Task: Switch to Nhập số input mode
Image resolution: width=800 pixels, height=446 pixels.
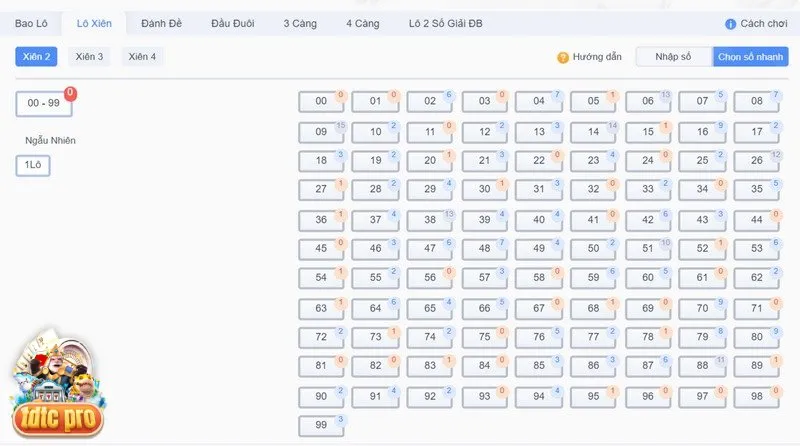Action: [x=673, y=57]
